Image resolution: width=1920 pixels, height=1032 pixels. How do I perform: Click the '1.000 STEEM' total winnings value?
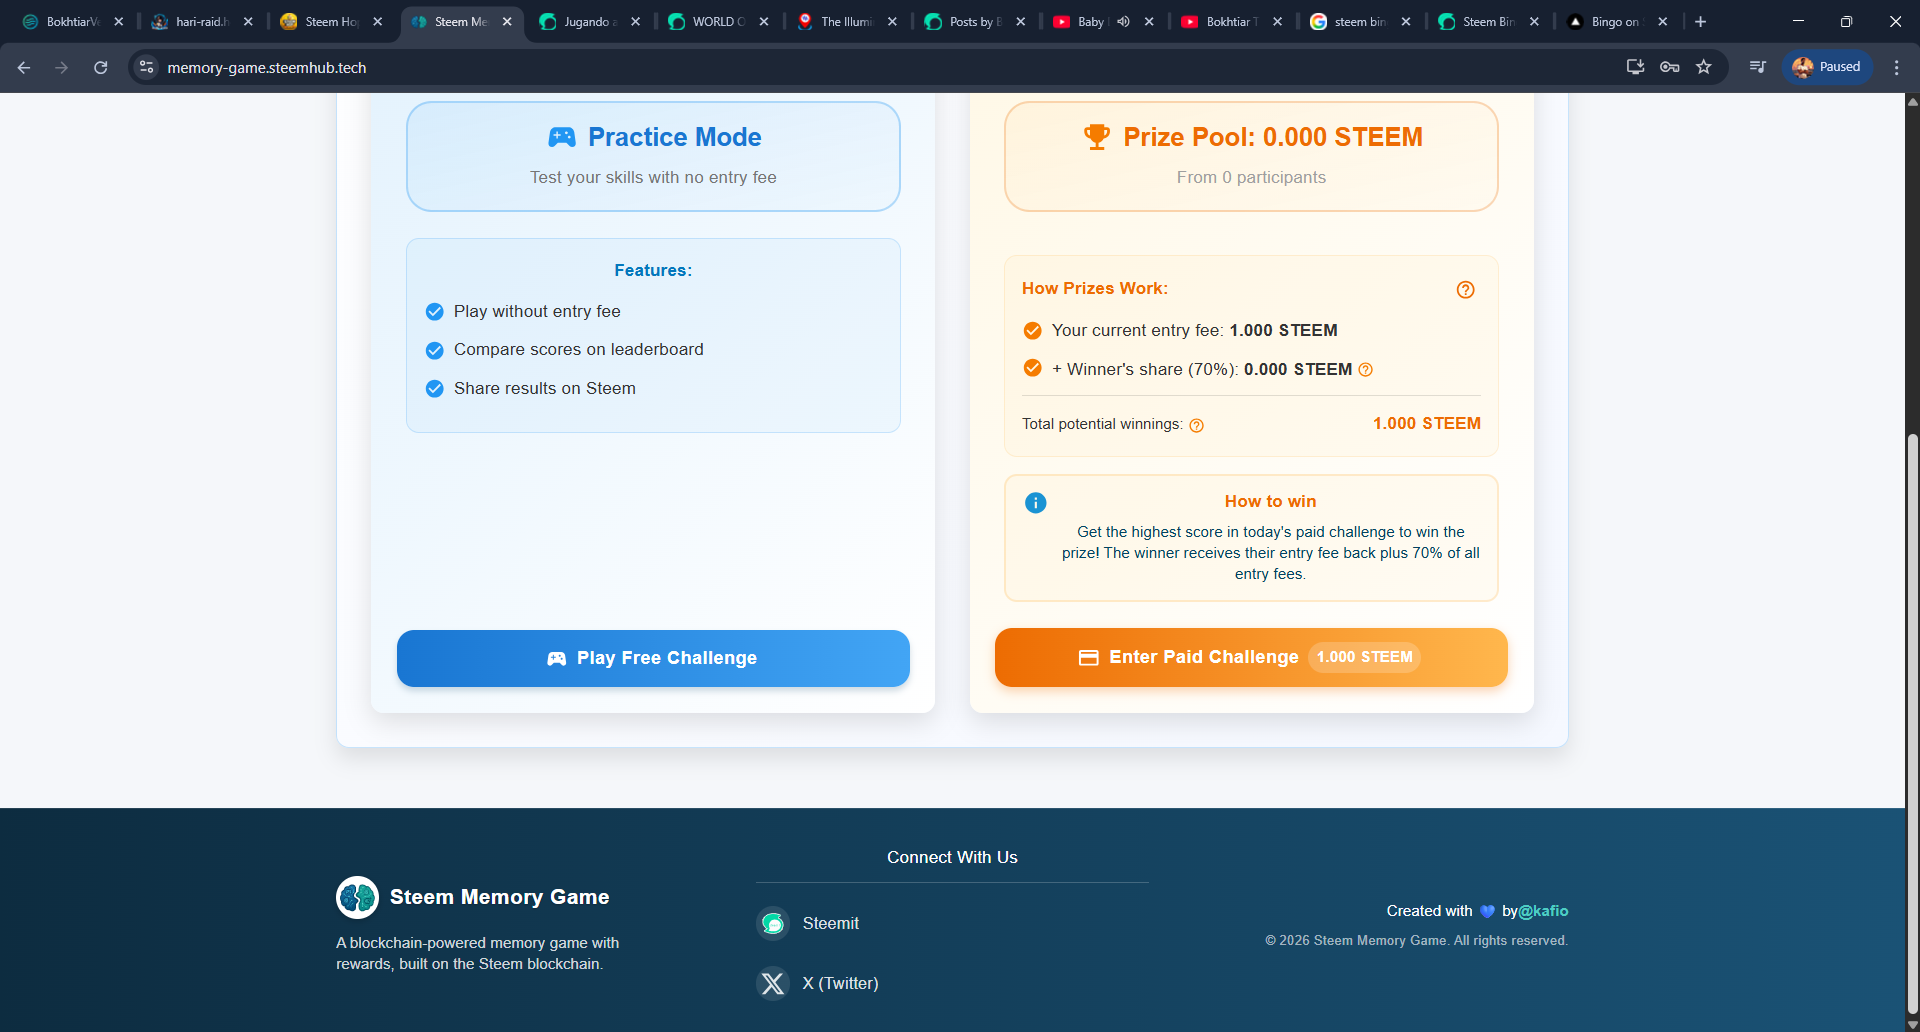1427,424
